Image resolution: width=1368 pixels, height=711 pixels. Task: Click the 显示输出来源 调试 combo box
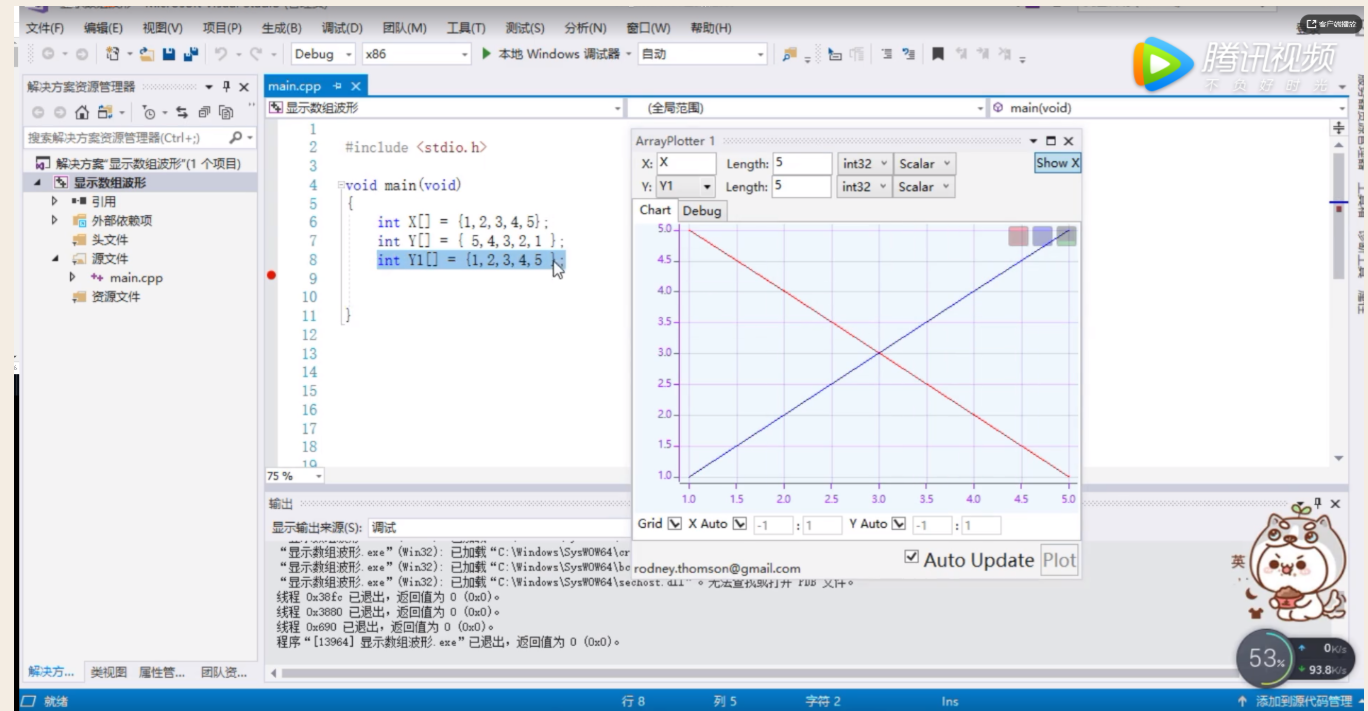(498, 527)
